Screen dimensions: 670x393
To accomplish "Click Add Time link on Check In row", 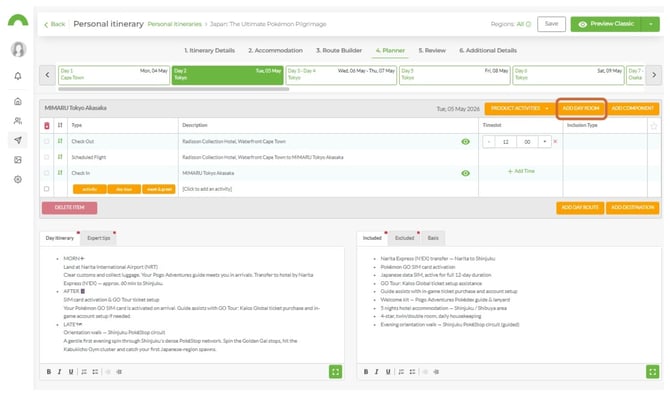I will click(521, 171).
